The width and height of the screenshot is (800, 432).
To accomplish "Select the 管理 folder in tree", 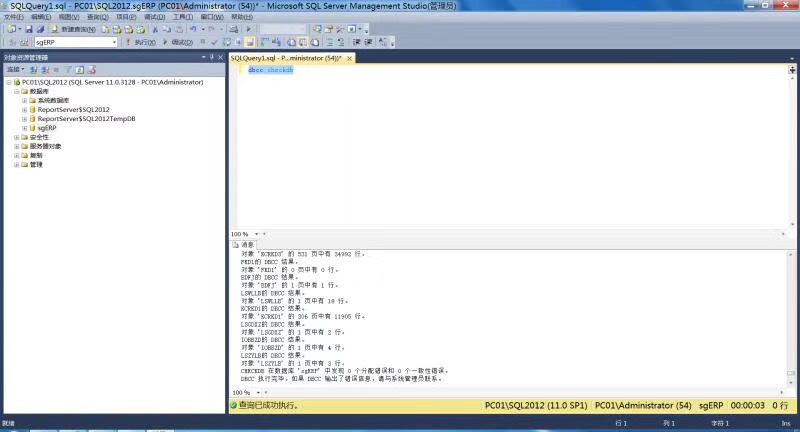I will [x=36, y=165].
